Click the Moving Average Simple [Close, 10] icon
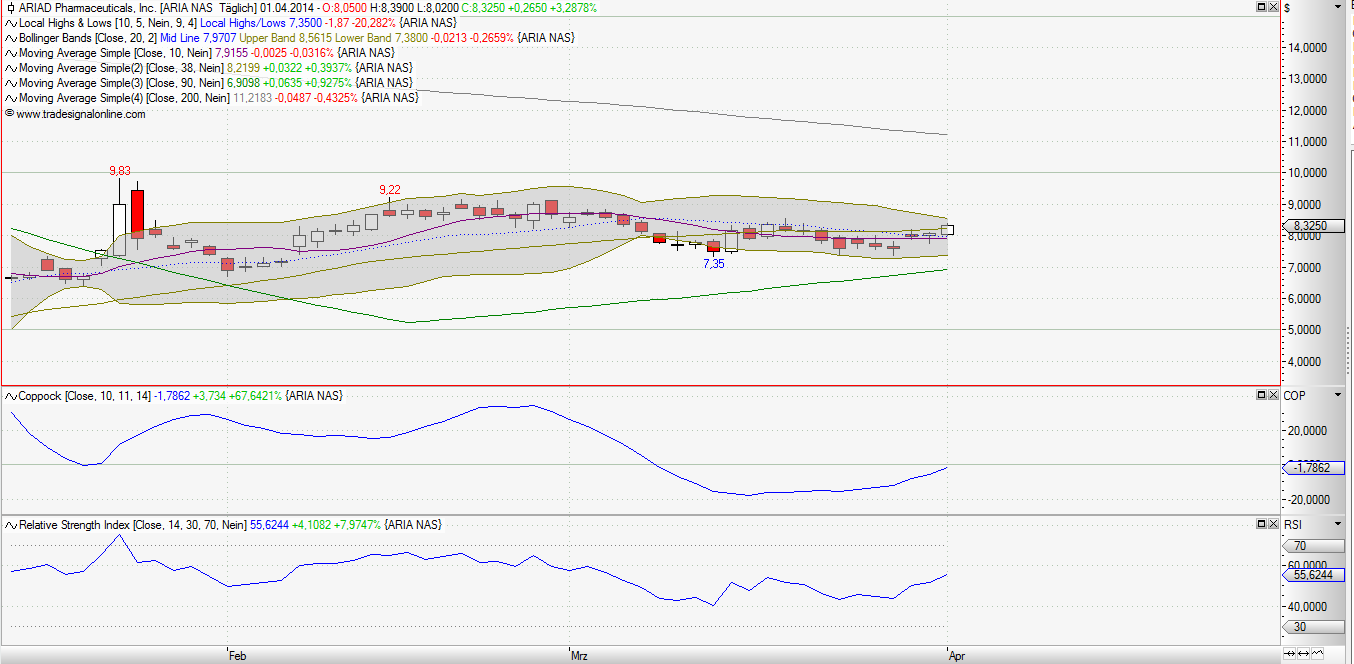Screen dimensions: 1354x664 [x=10, y=52]
